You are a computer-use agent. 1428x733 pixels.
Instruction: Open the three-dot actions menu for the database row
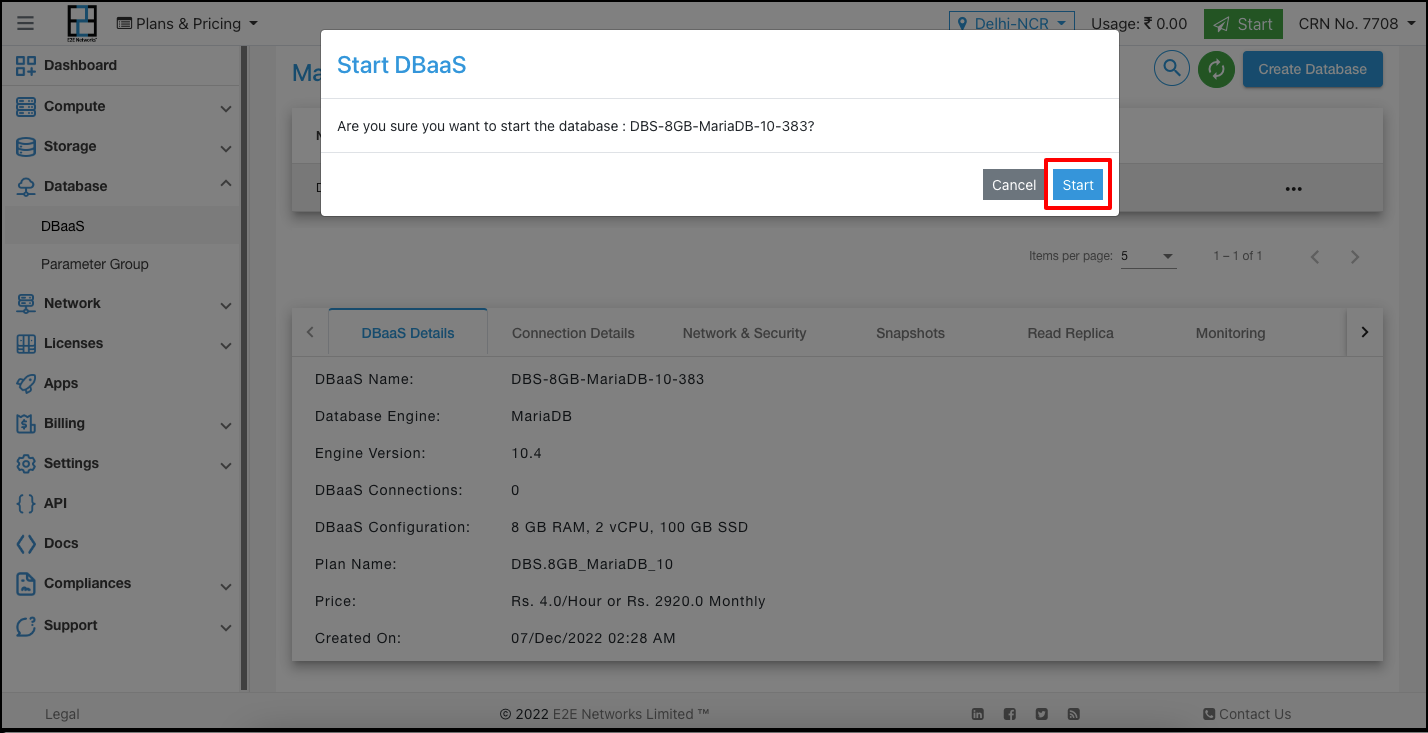(x=1294, y=188)
